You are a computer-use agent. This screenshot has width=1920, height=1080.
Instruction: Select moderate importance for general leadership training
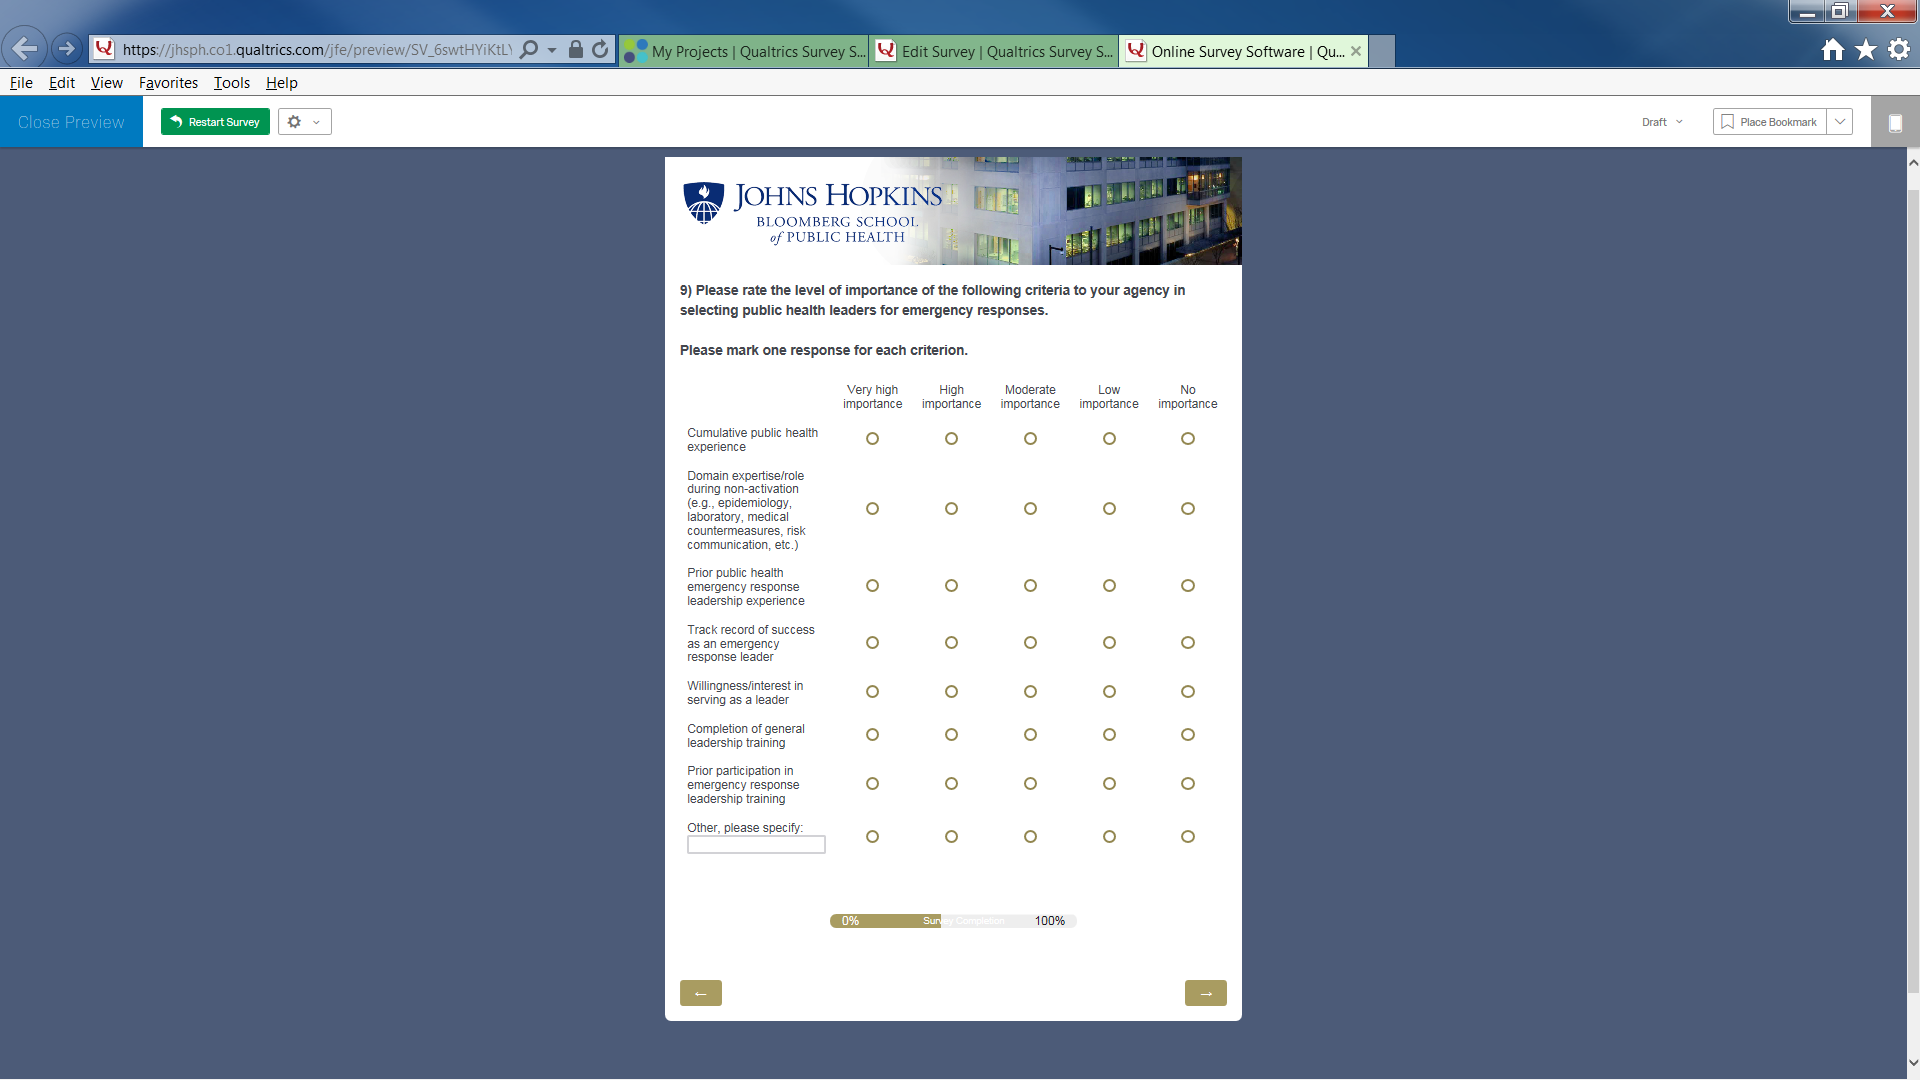pos(1030,735)
